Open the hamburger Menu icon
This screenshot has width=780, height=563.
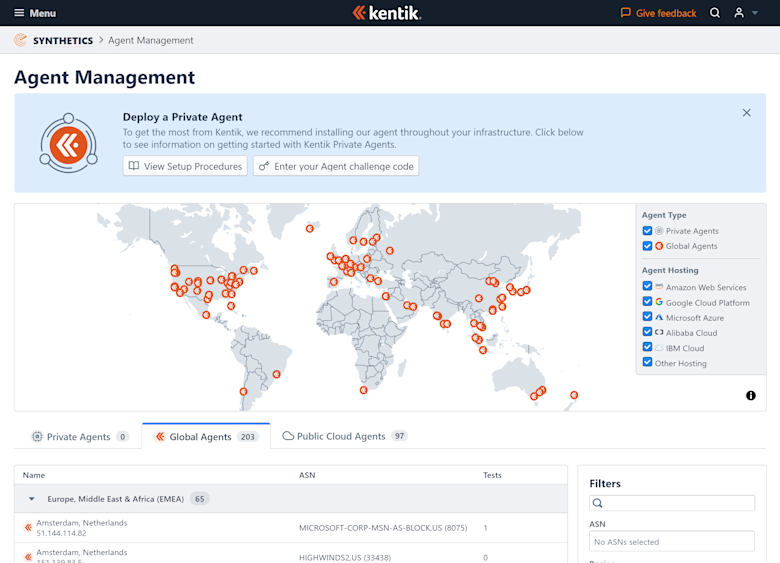pyautogui.click(x=19, y=13)
